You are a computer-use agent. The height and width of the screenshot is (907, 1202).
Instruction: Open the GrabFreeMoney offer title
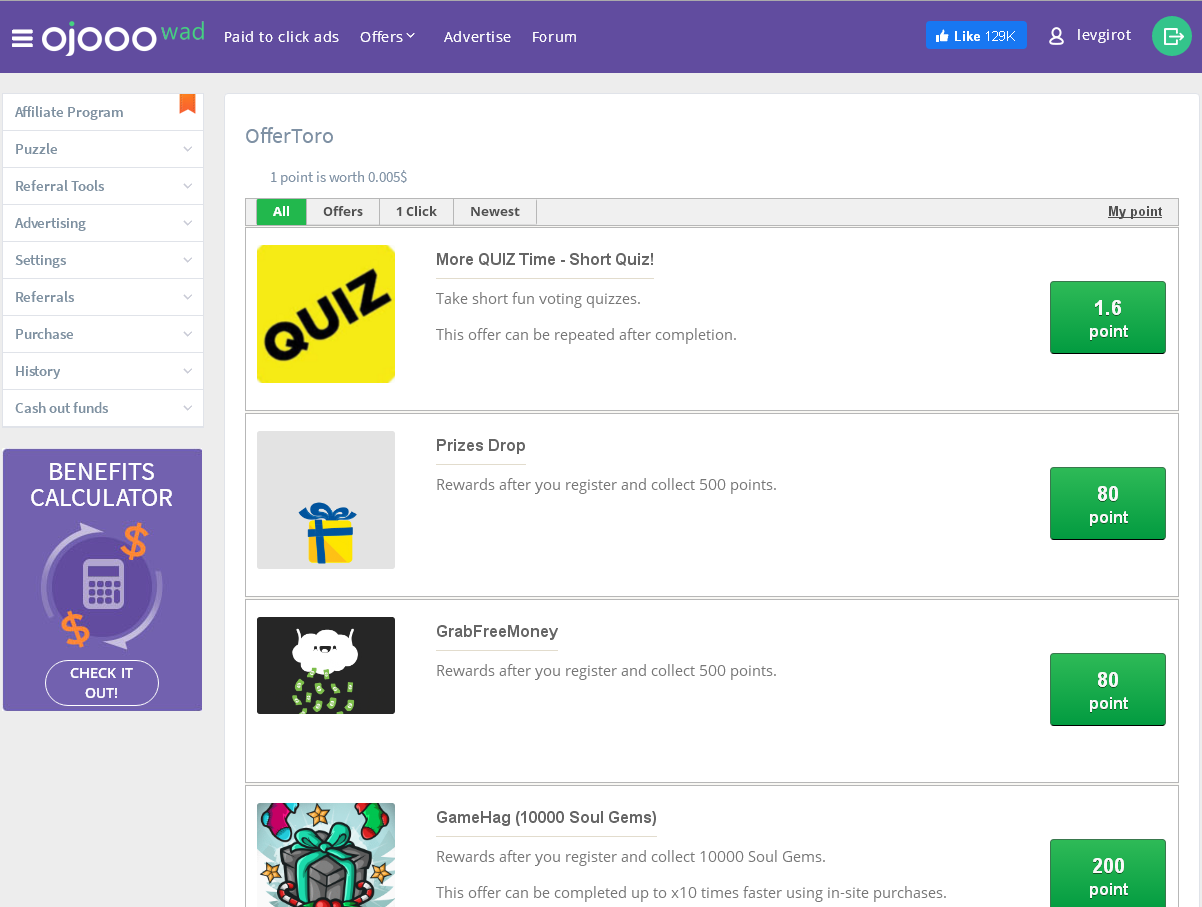coord(497,631)
